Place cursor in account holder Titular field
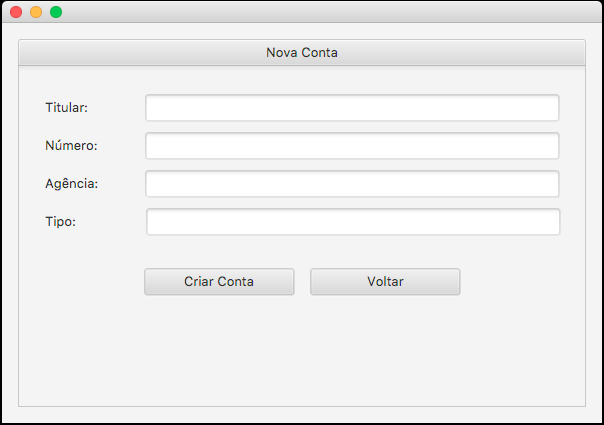The image size is (604, 425). (x=352, y=108)
